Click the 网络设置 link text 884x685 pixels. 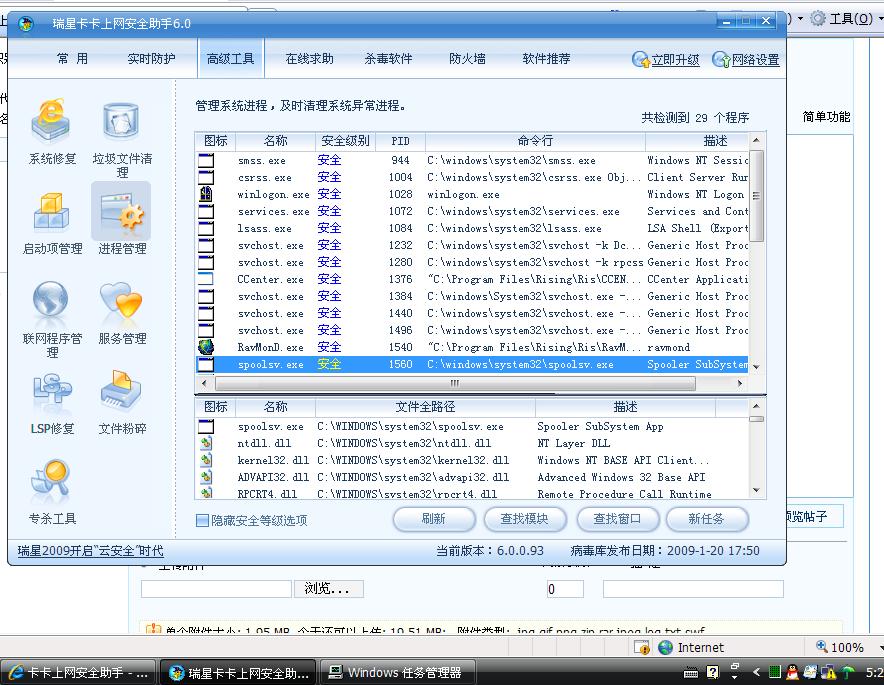[x=755, y=60]
